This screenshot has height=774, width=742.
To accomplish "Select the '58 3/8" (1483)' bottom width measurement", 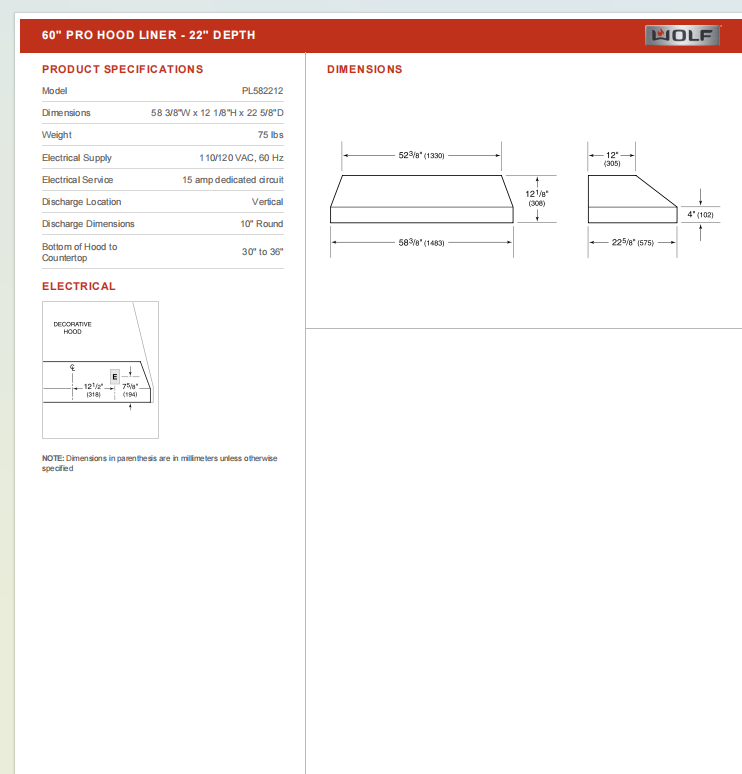I will point(422,243).
